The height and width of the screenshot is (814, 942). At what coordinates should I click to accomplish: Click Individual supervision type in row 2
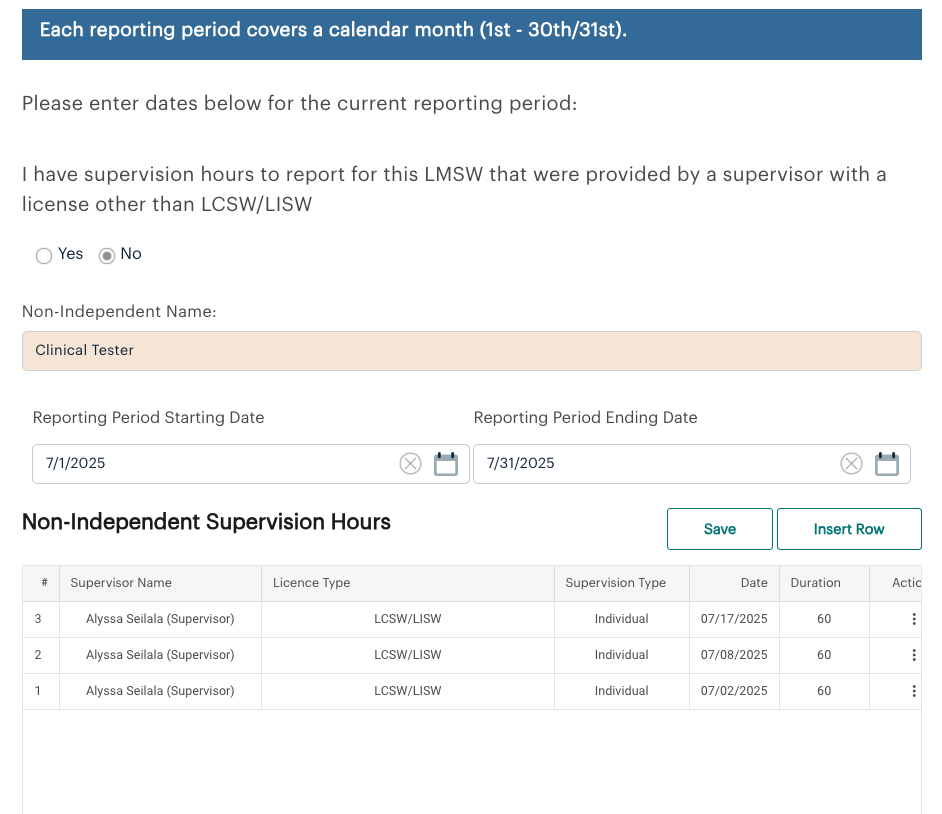tap(622, 655)
